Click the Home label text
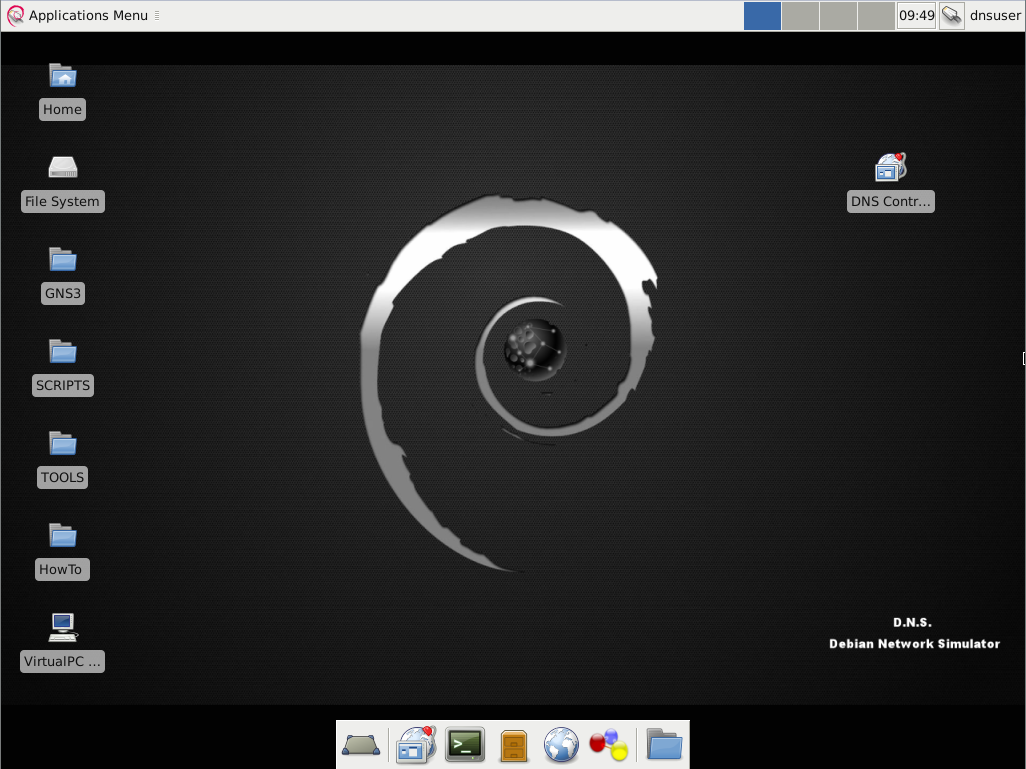 click(x=62, y=109)
